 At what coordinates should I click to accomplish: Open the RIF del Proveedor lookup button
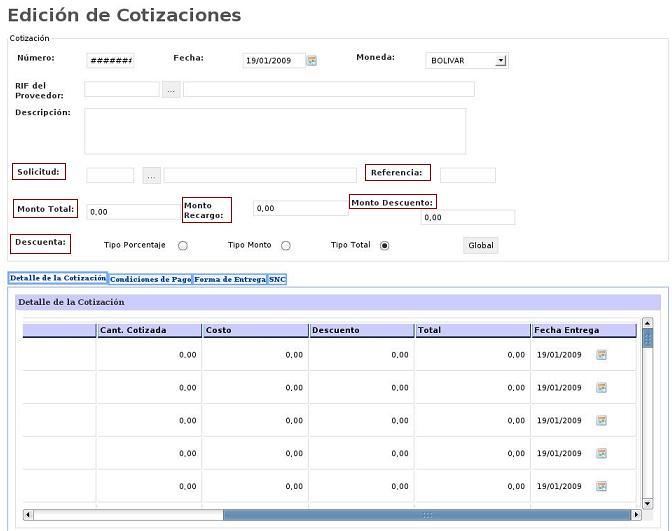point(171,90)
